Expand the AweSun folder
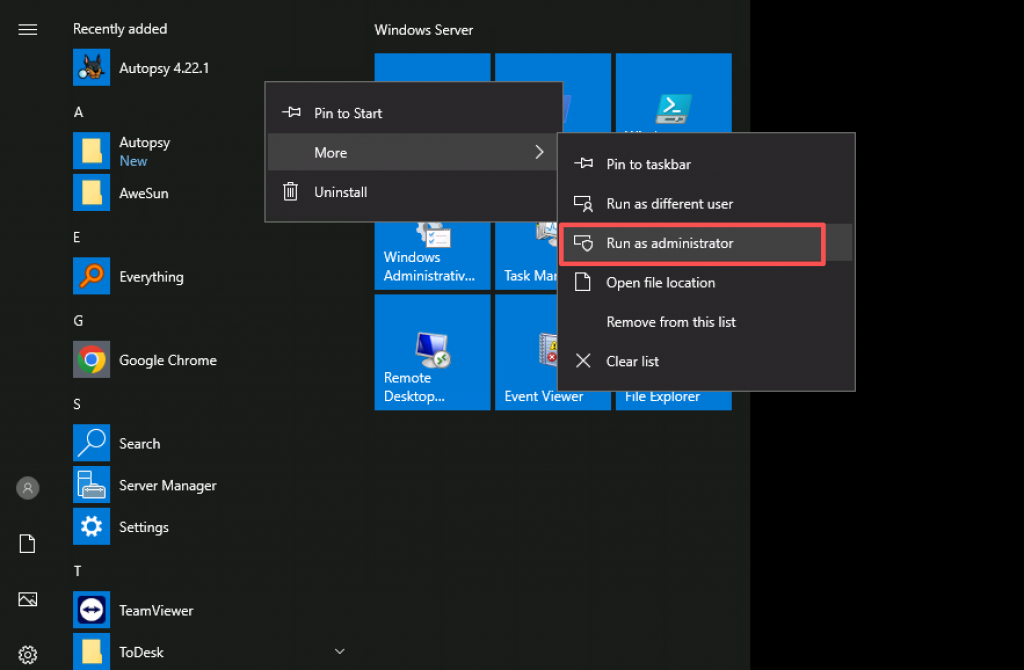This screenshot has height=670, width=1024. pos(143,193)
